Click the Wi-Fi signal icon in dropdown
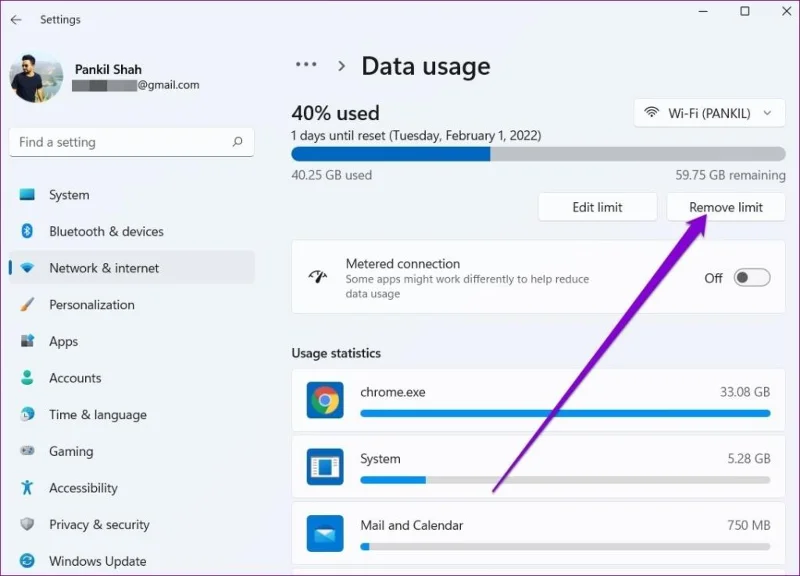 (x=652, y=112)
